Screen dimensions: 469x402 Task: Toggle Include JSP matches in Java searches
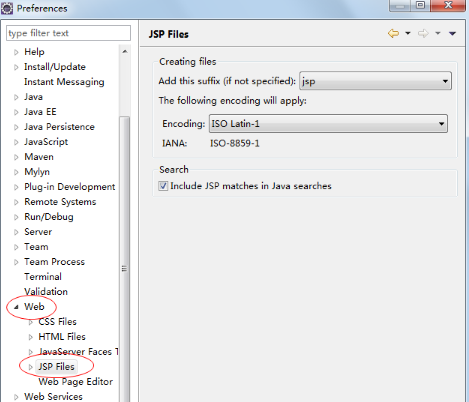pyautogui.click(x=163, y=186)
